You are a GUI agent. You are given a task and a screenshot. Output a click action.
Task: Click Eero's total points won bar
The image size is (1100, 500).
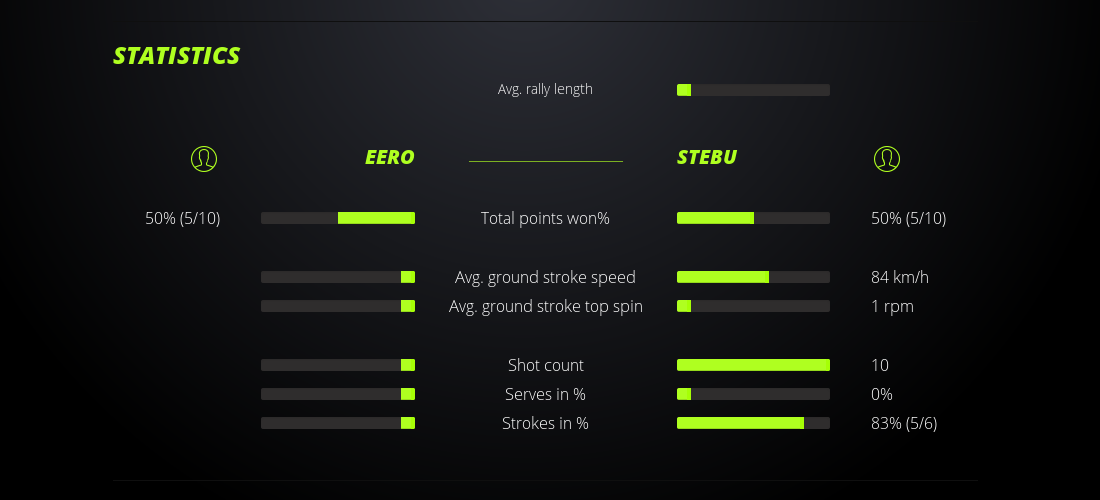click(338, 218)
